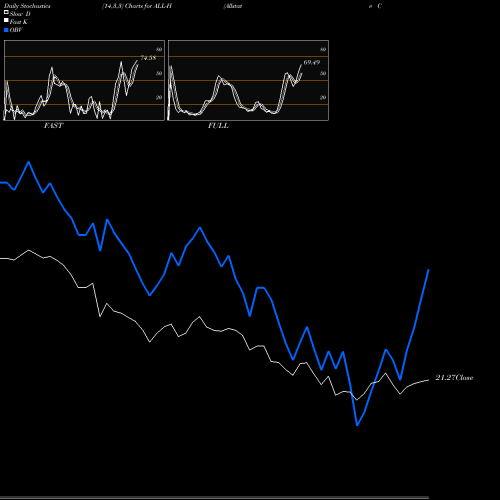The height and width of the screenshot is (500, 500).
Task: Click the blue OBV legend square
Action: 6,30
